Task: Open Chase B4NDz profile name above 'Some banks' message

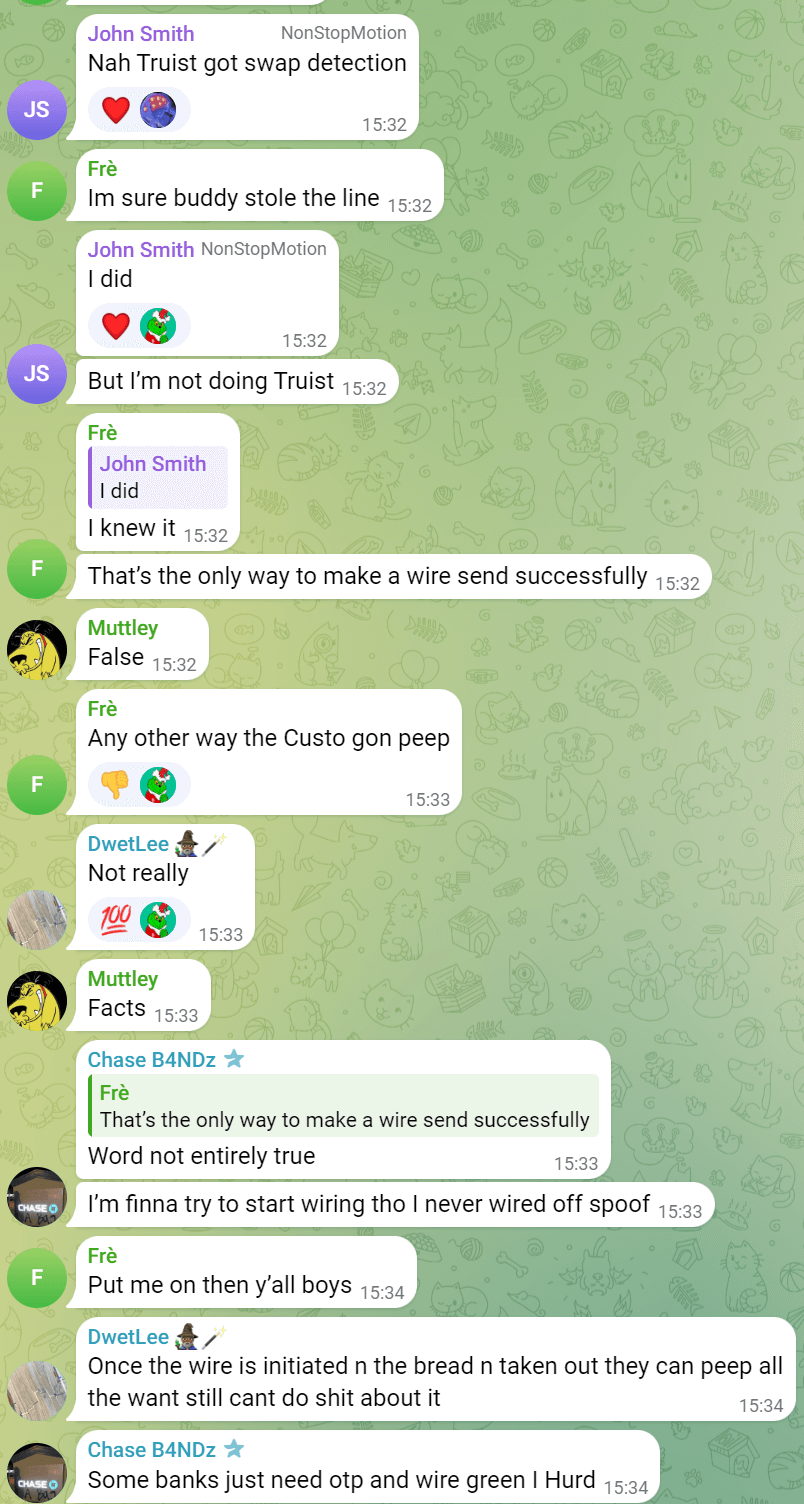Action: 152,1450
